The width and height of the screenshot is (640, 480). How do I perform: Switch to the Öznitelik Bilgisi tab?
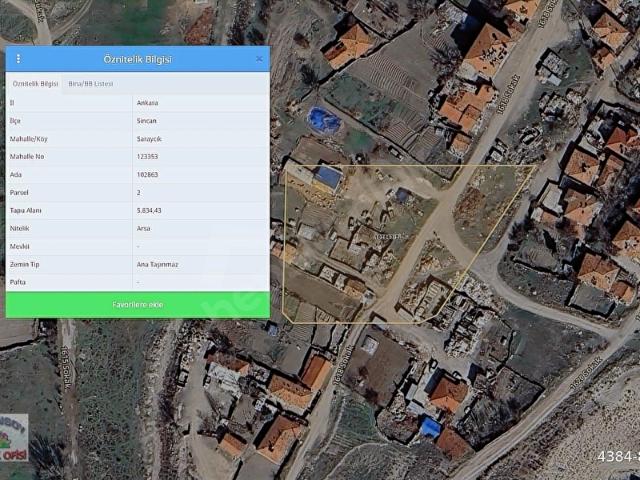pyautogui.click(x=35, y=84)
